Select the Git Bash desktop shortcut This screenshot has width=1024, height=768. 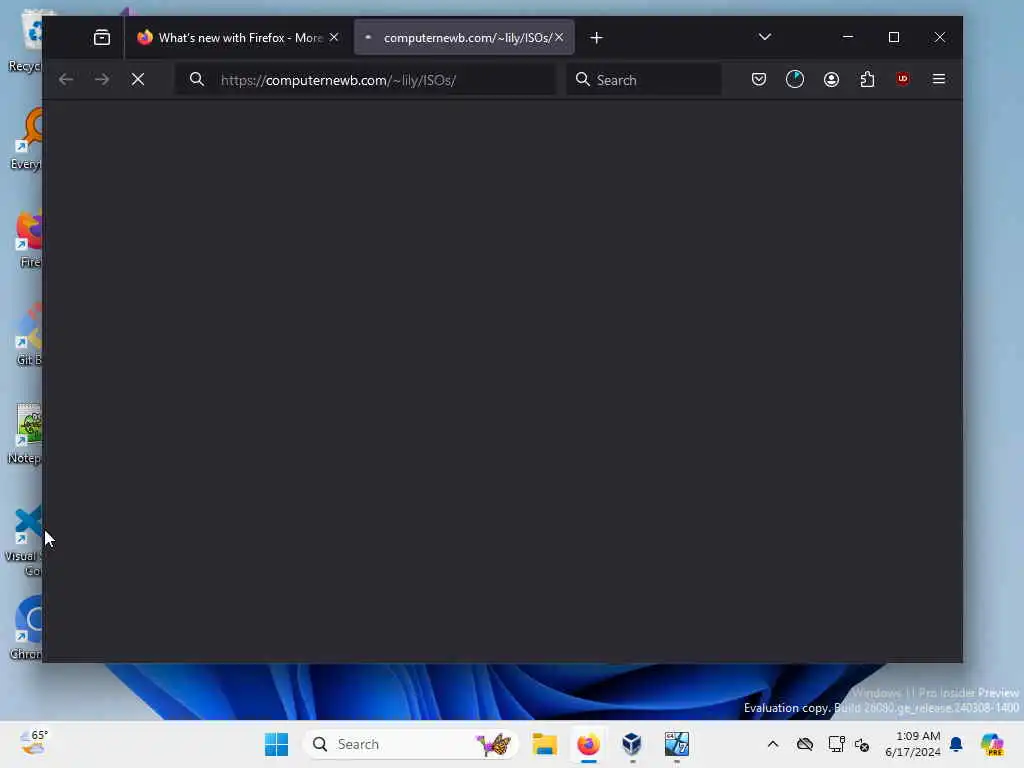[29, 335]
